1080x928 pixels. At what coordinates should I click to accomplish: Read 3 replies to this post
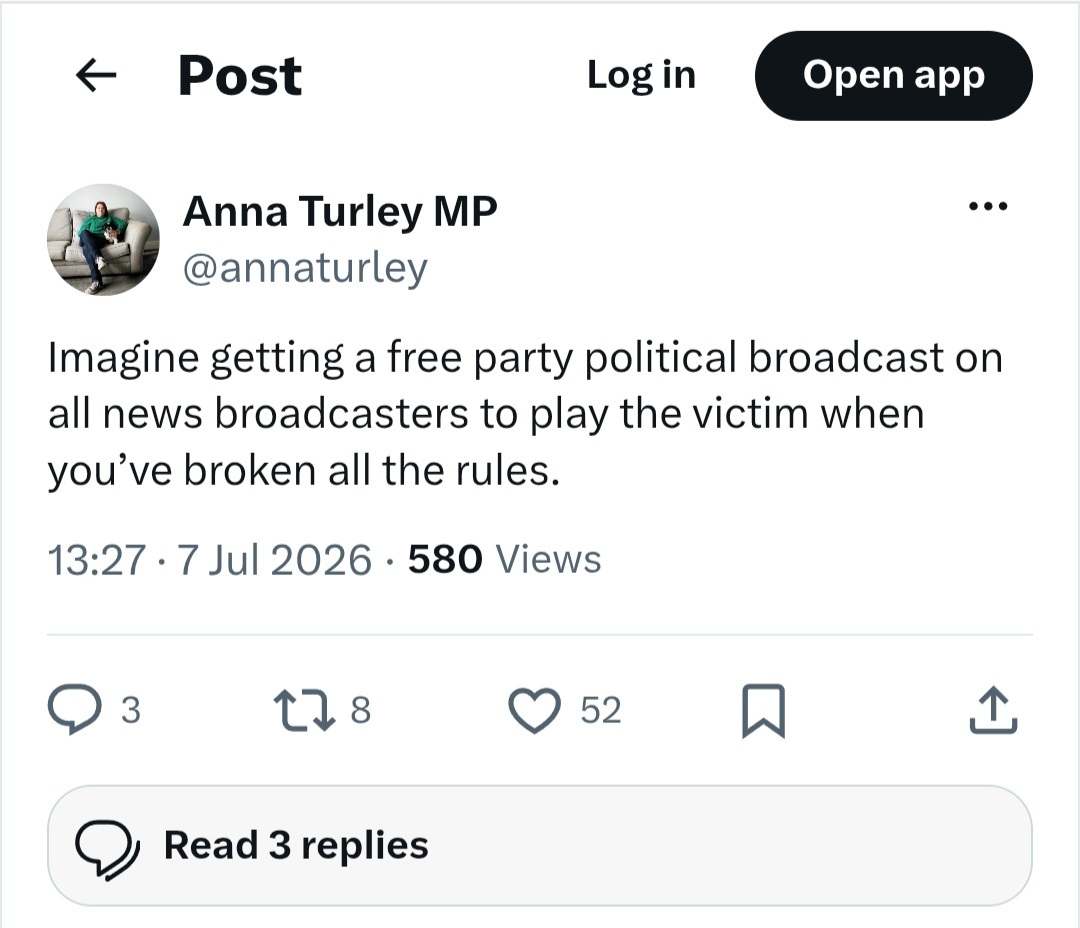pos(539,845)
